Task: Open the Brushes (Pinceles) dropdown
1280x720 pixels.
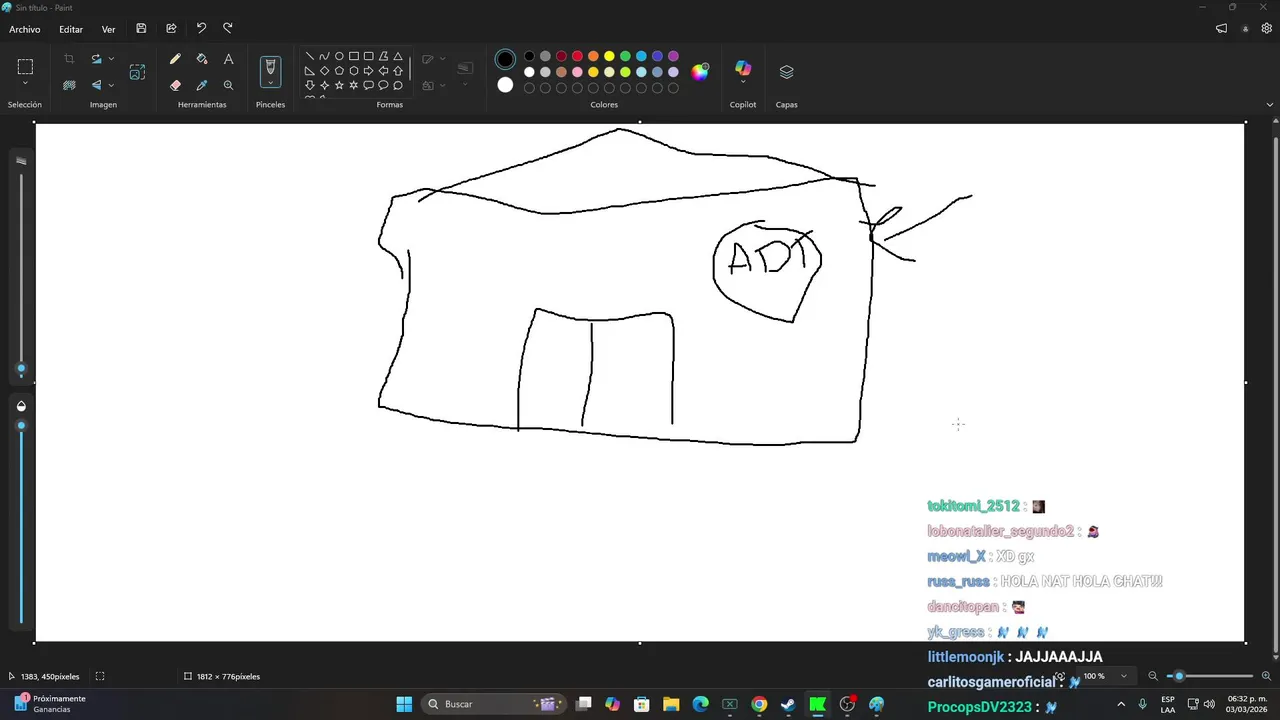Action: pos(269,83)
